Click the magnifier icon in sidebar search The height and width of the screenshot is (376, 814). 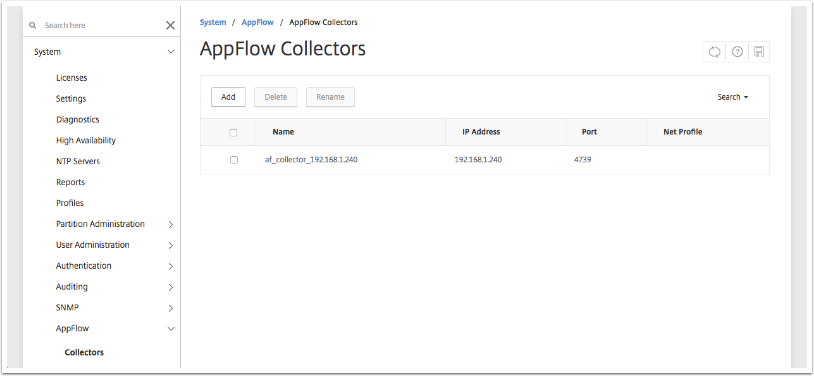[33, 25]
